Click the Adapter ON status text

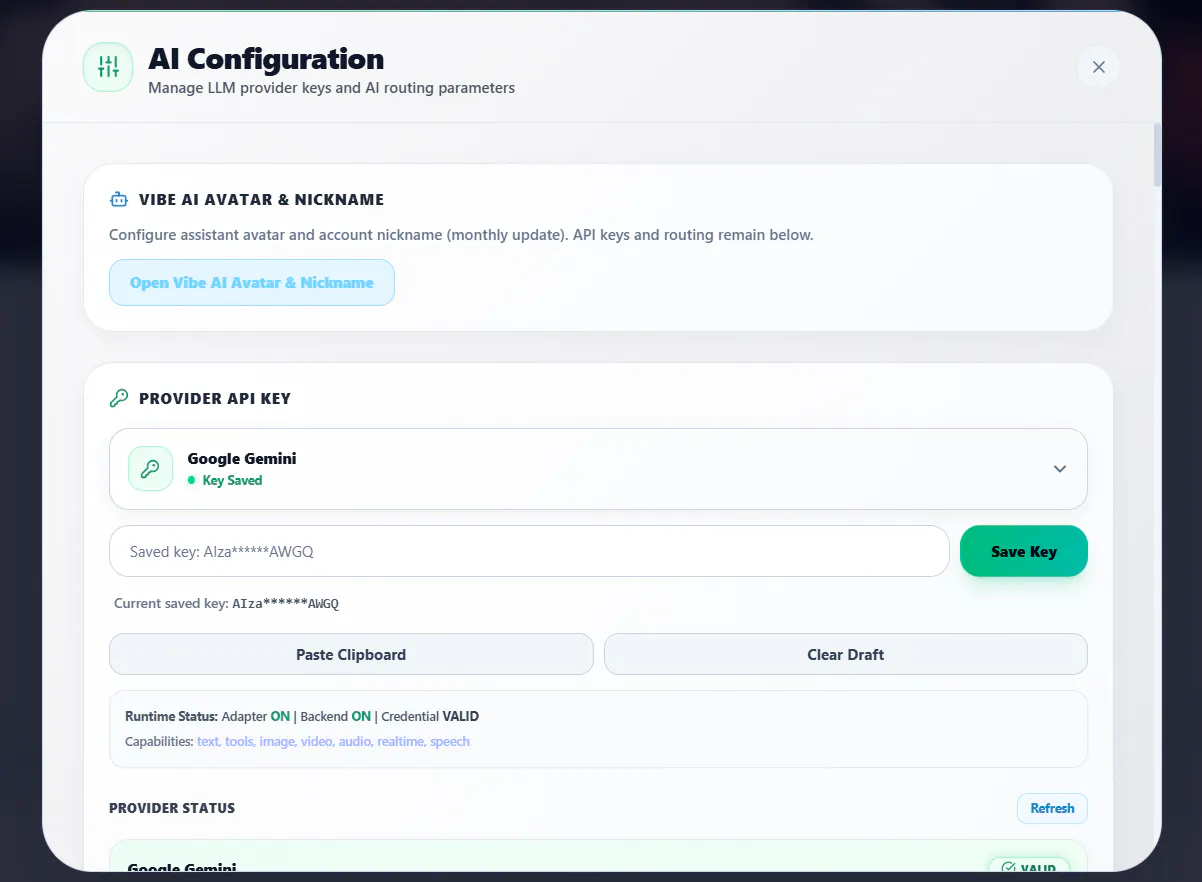coord(256,716)
